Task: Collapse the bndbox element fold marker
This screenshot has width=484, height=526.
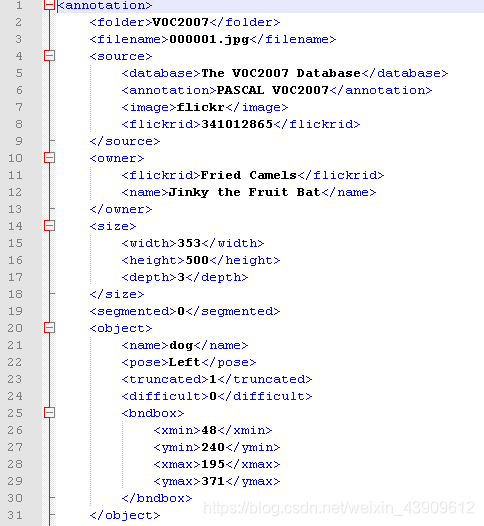Action: [49, 413]
